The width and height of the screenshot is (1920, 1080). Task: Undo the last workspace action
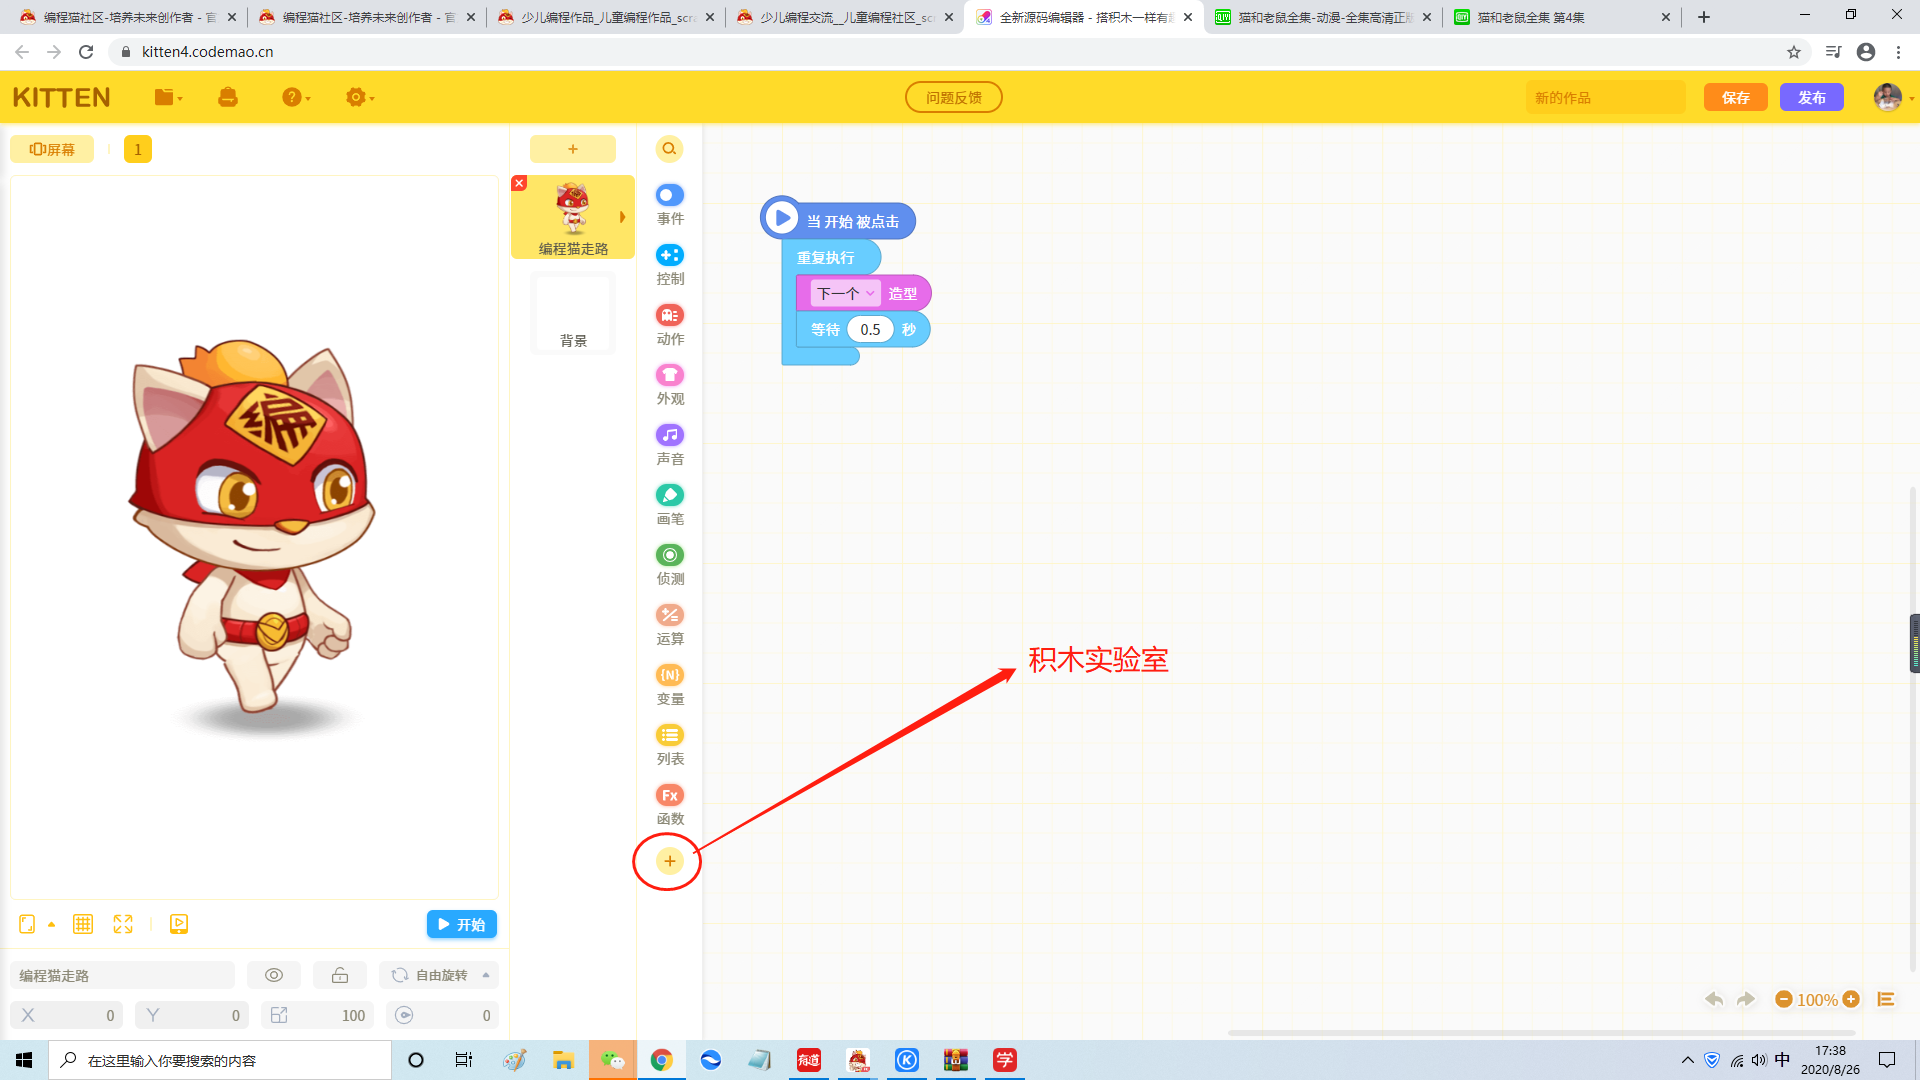point(1714,999)
